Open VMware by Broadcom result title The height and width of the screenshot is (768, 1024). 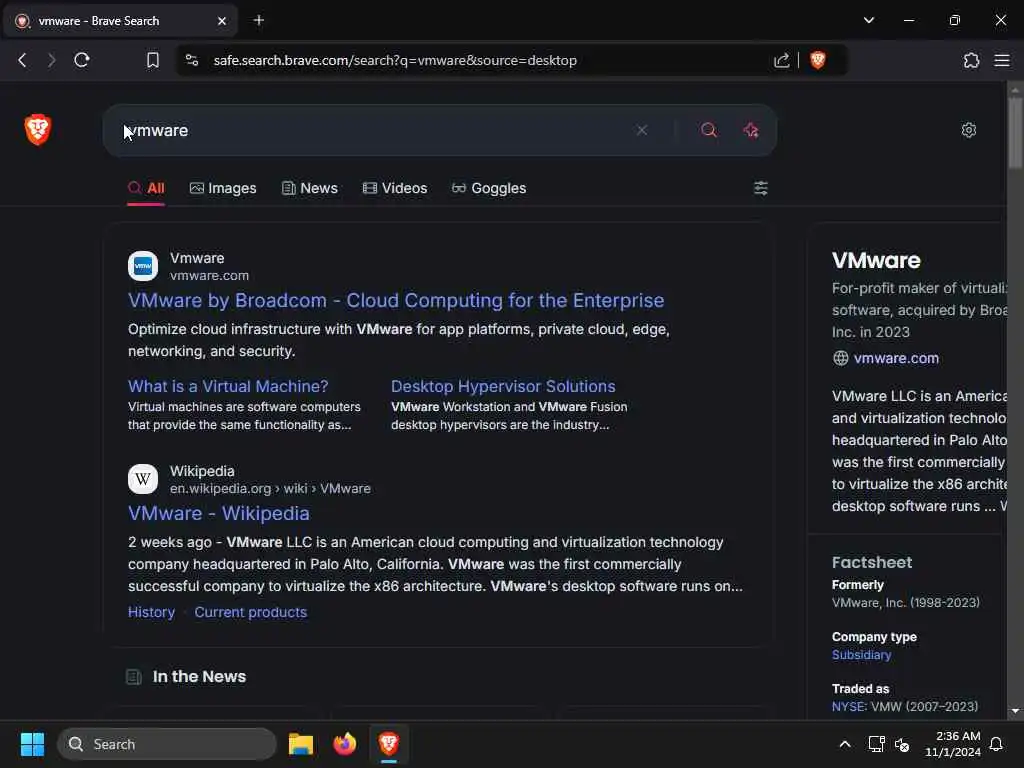pos(396,300)
